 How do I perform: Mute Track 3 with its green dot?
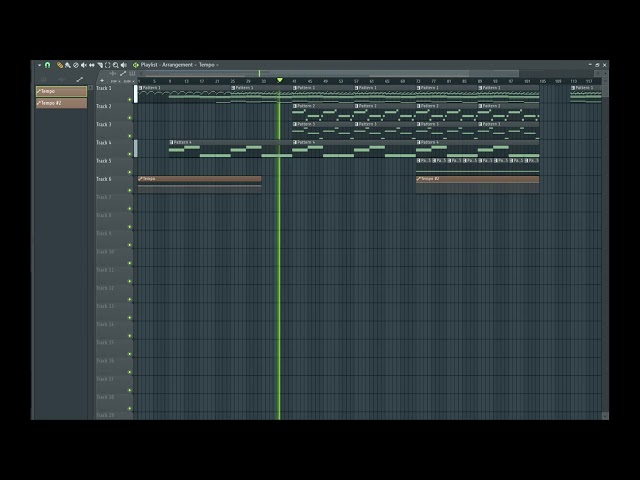point(130,136)
